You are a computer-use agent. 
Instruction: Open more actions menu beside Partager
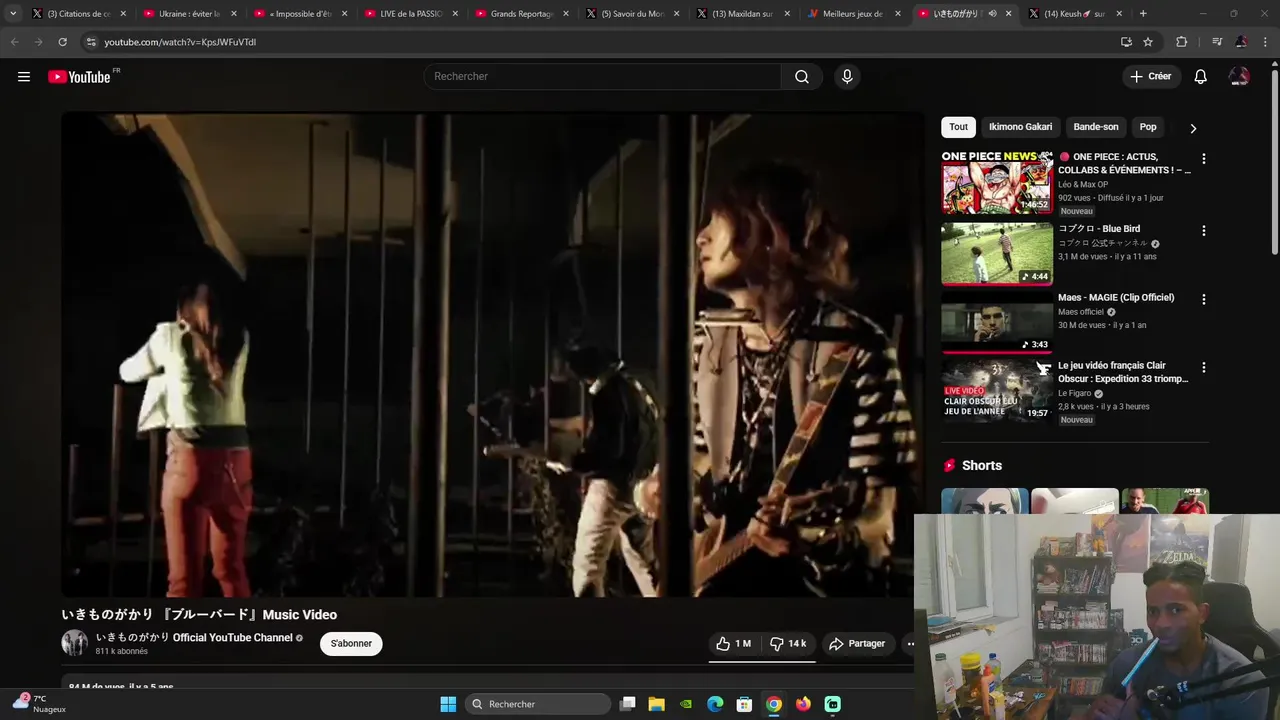910,644
